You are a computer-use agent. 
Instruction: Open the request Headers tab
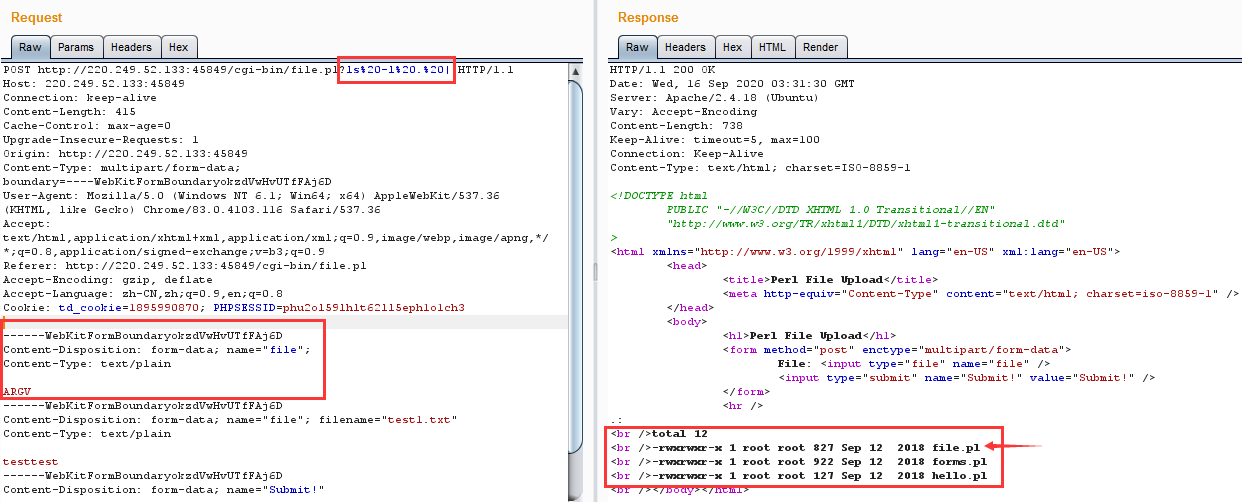131,47
